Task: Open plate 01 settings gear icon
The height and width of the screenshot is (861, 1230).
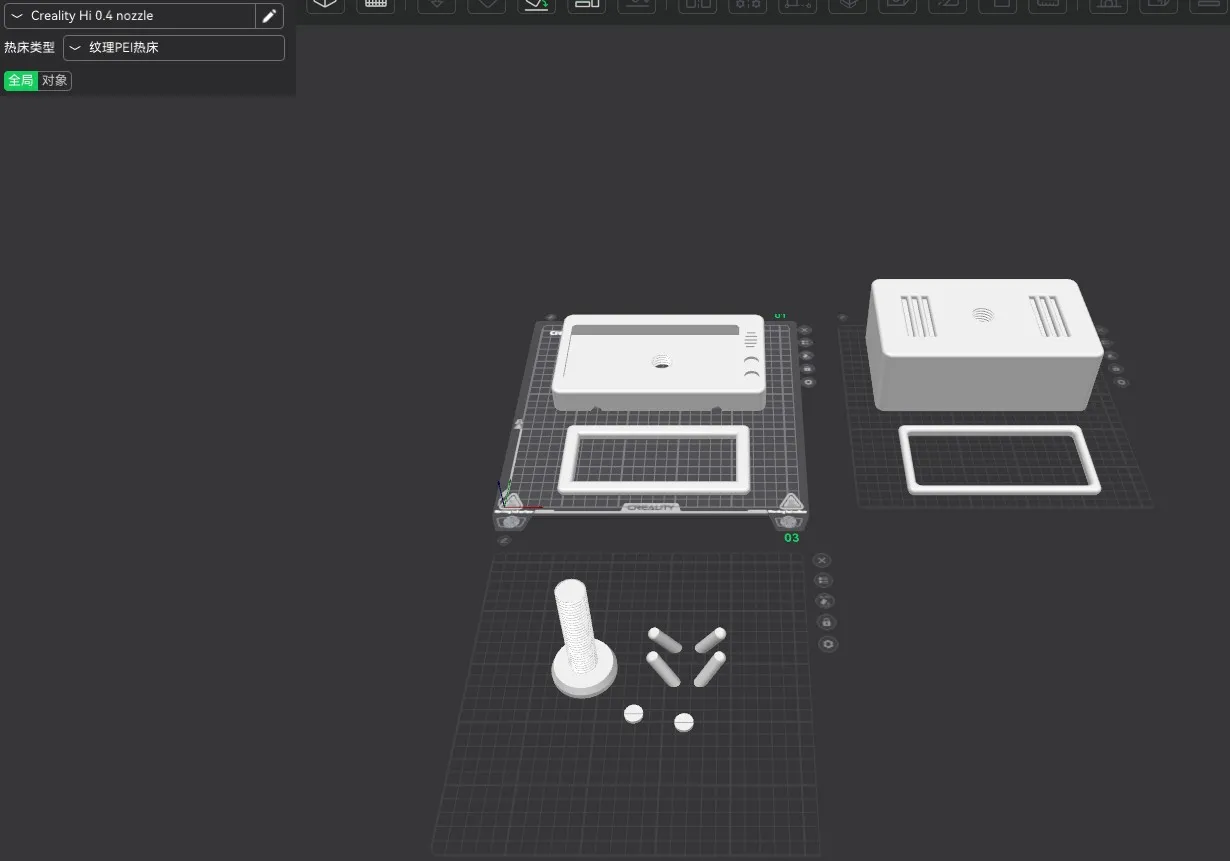Action: coord(809,382)
